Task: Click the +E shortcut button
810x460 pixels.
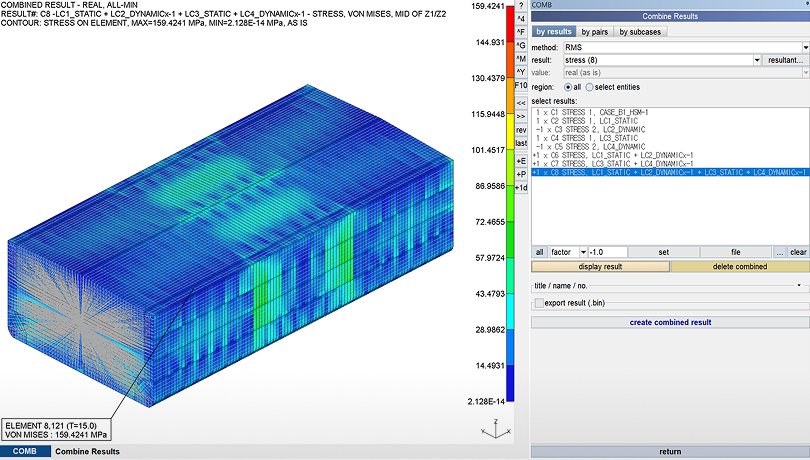Action: click(520, 160)
